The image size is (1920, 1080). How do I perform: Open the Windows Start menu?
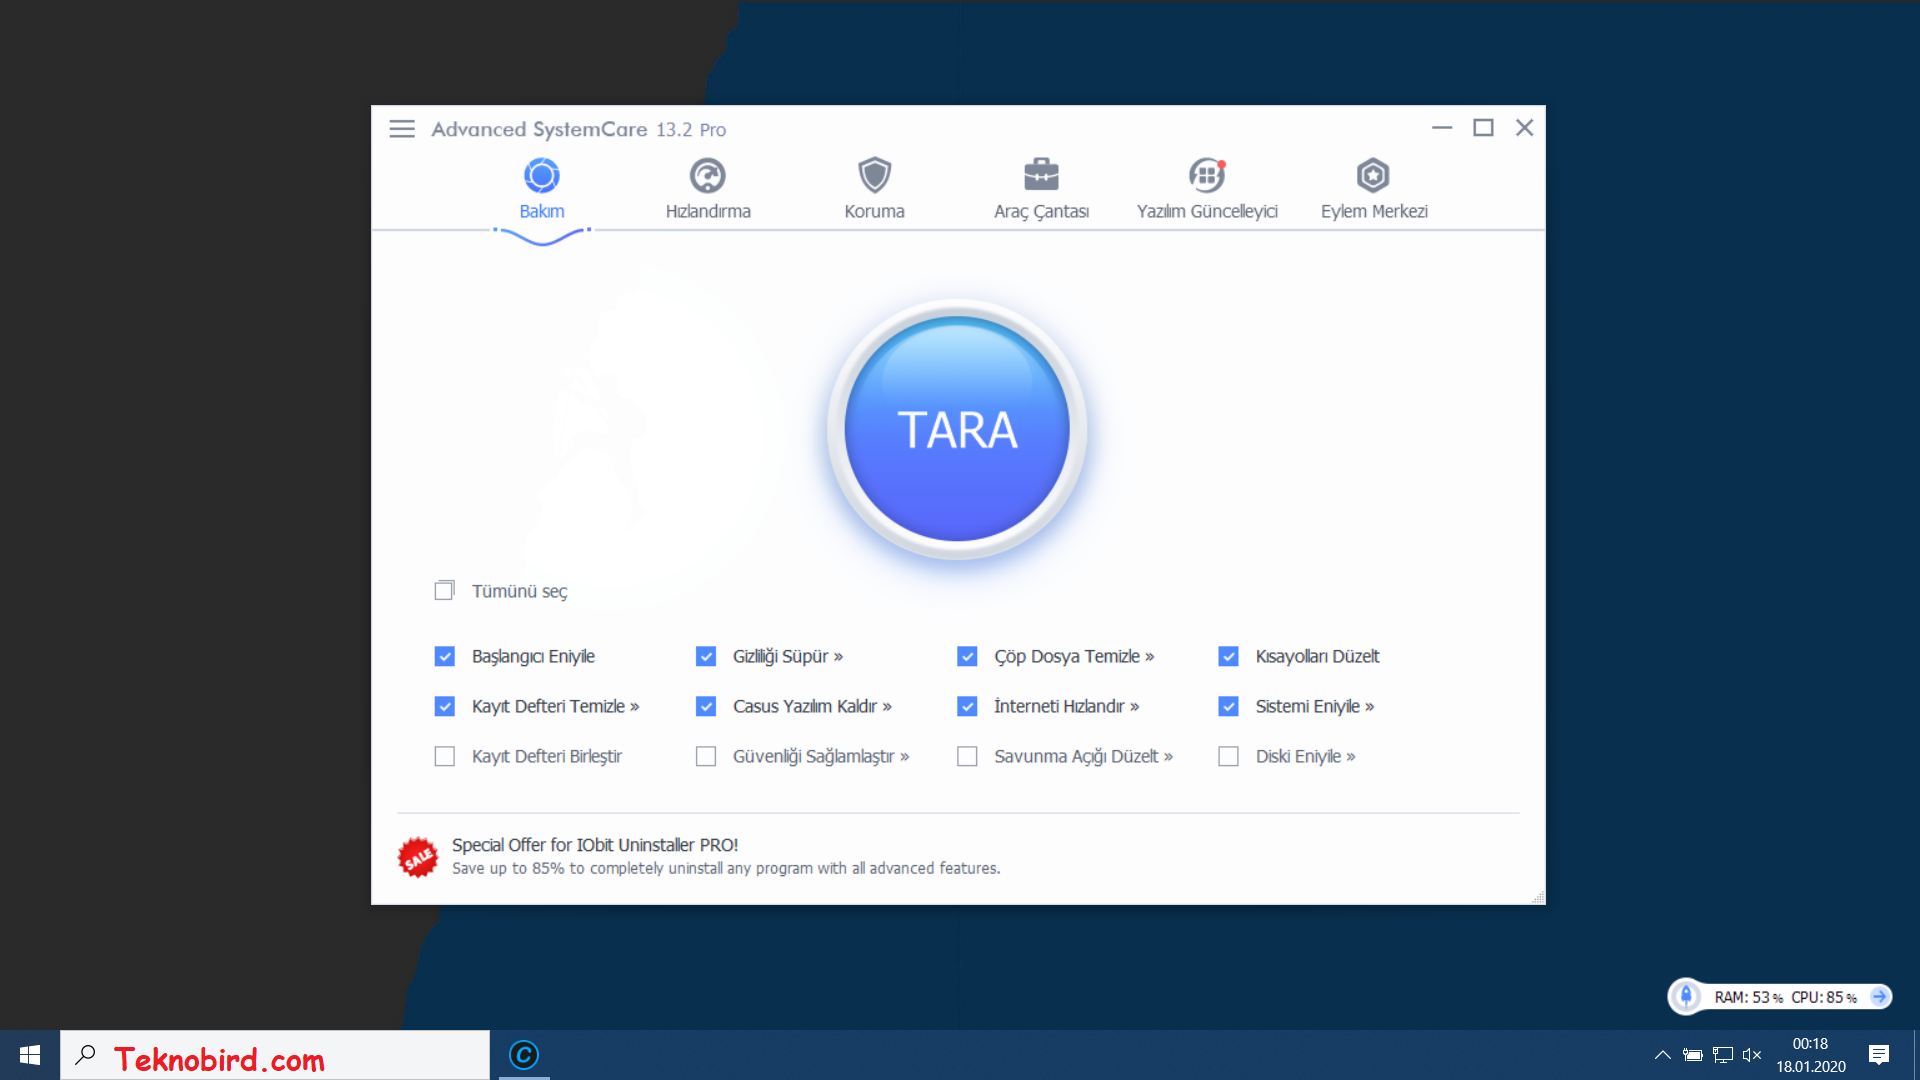coord(30,1055)
